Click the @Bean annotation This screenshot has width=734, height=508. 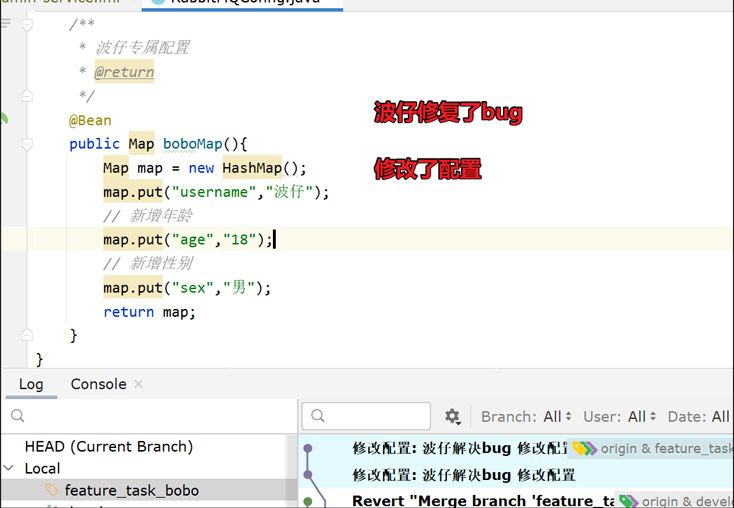tap(90, 120)
